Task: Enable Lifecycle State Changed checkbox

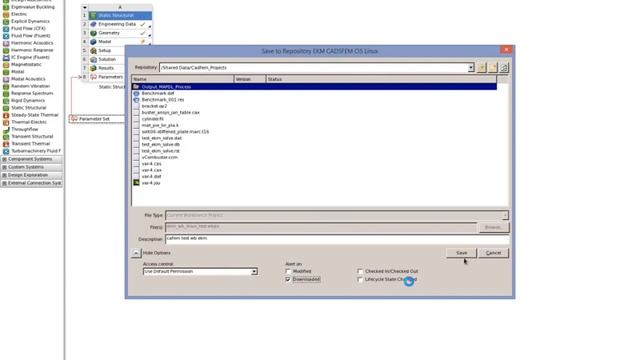Action: click(360, 280)
